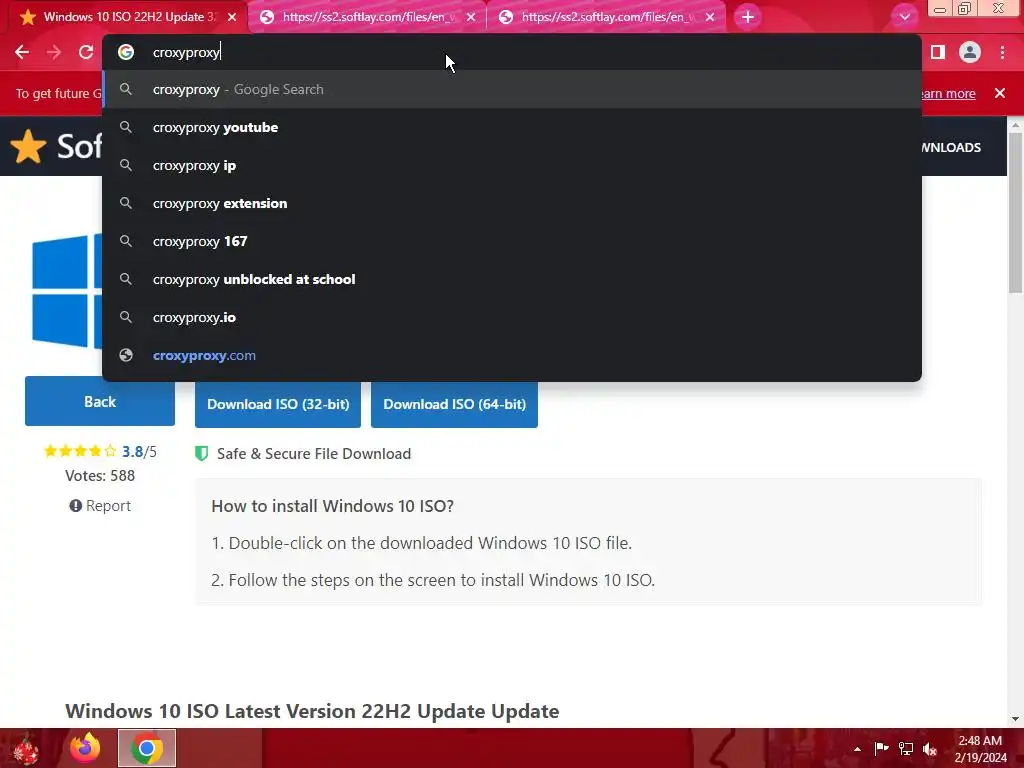The height and width of the screenshot is (768, 1024).
Task: Click the muted volume tray icon
Action: 930,749
